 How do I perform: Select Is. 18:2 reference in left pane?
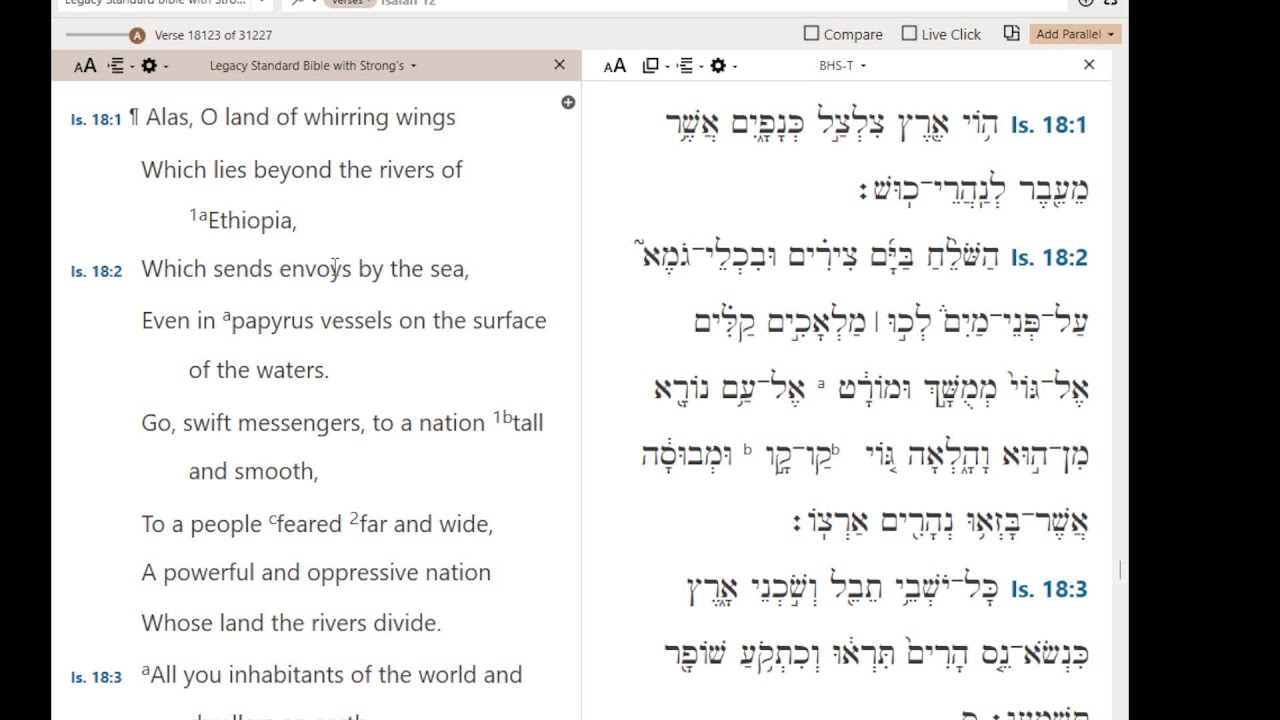tap(96, 271)
